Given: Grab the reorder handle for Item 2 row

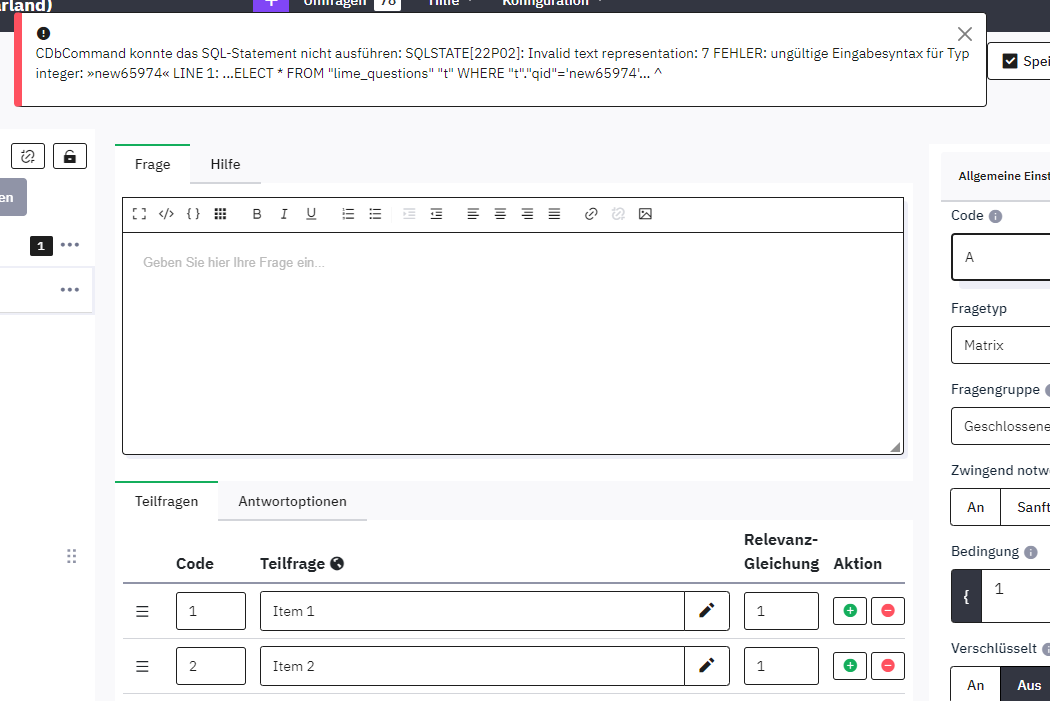Looking at the screenshot, I should pos(142,666).
